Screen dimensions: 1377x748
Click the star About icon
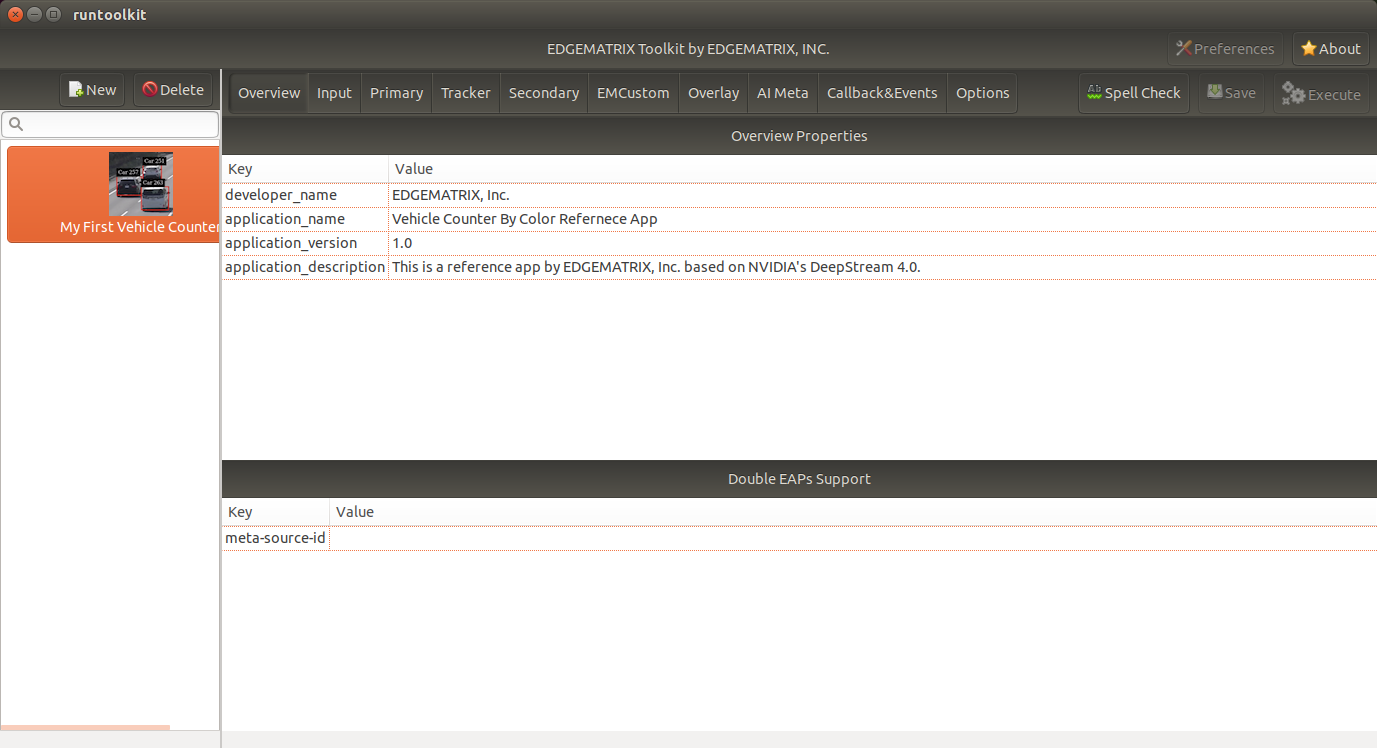click(1308, 49)
